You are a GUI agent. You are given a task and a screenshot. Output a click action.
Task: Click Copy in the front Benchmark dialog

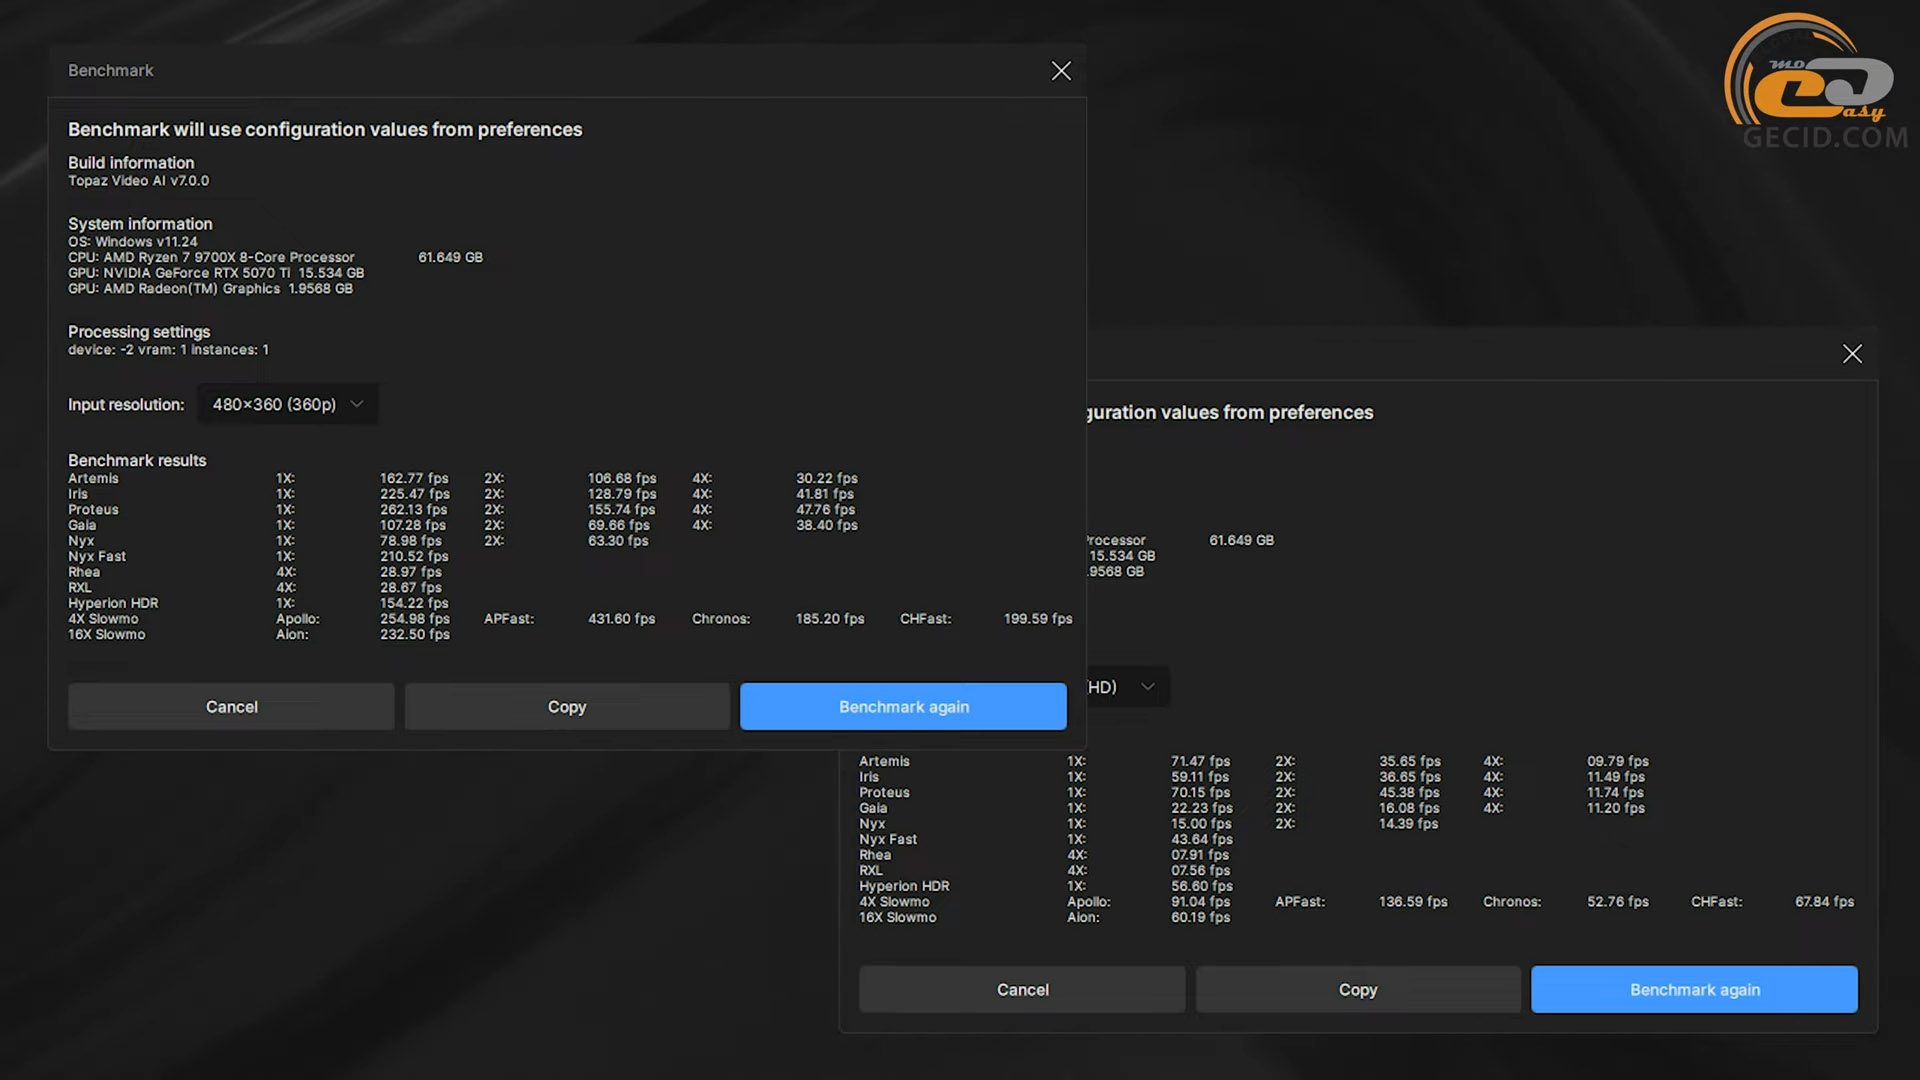[567, 707]
